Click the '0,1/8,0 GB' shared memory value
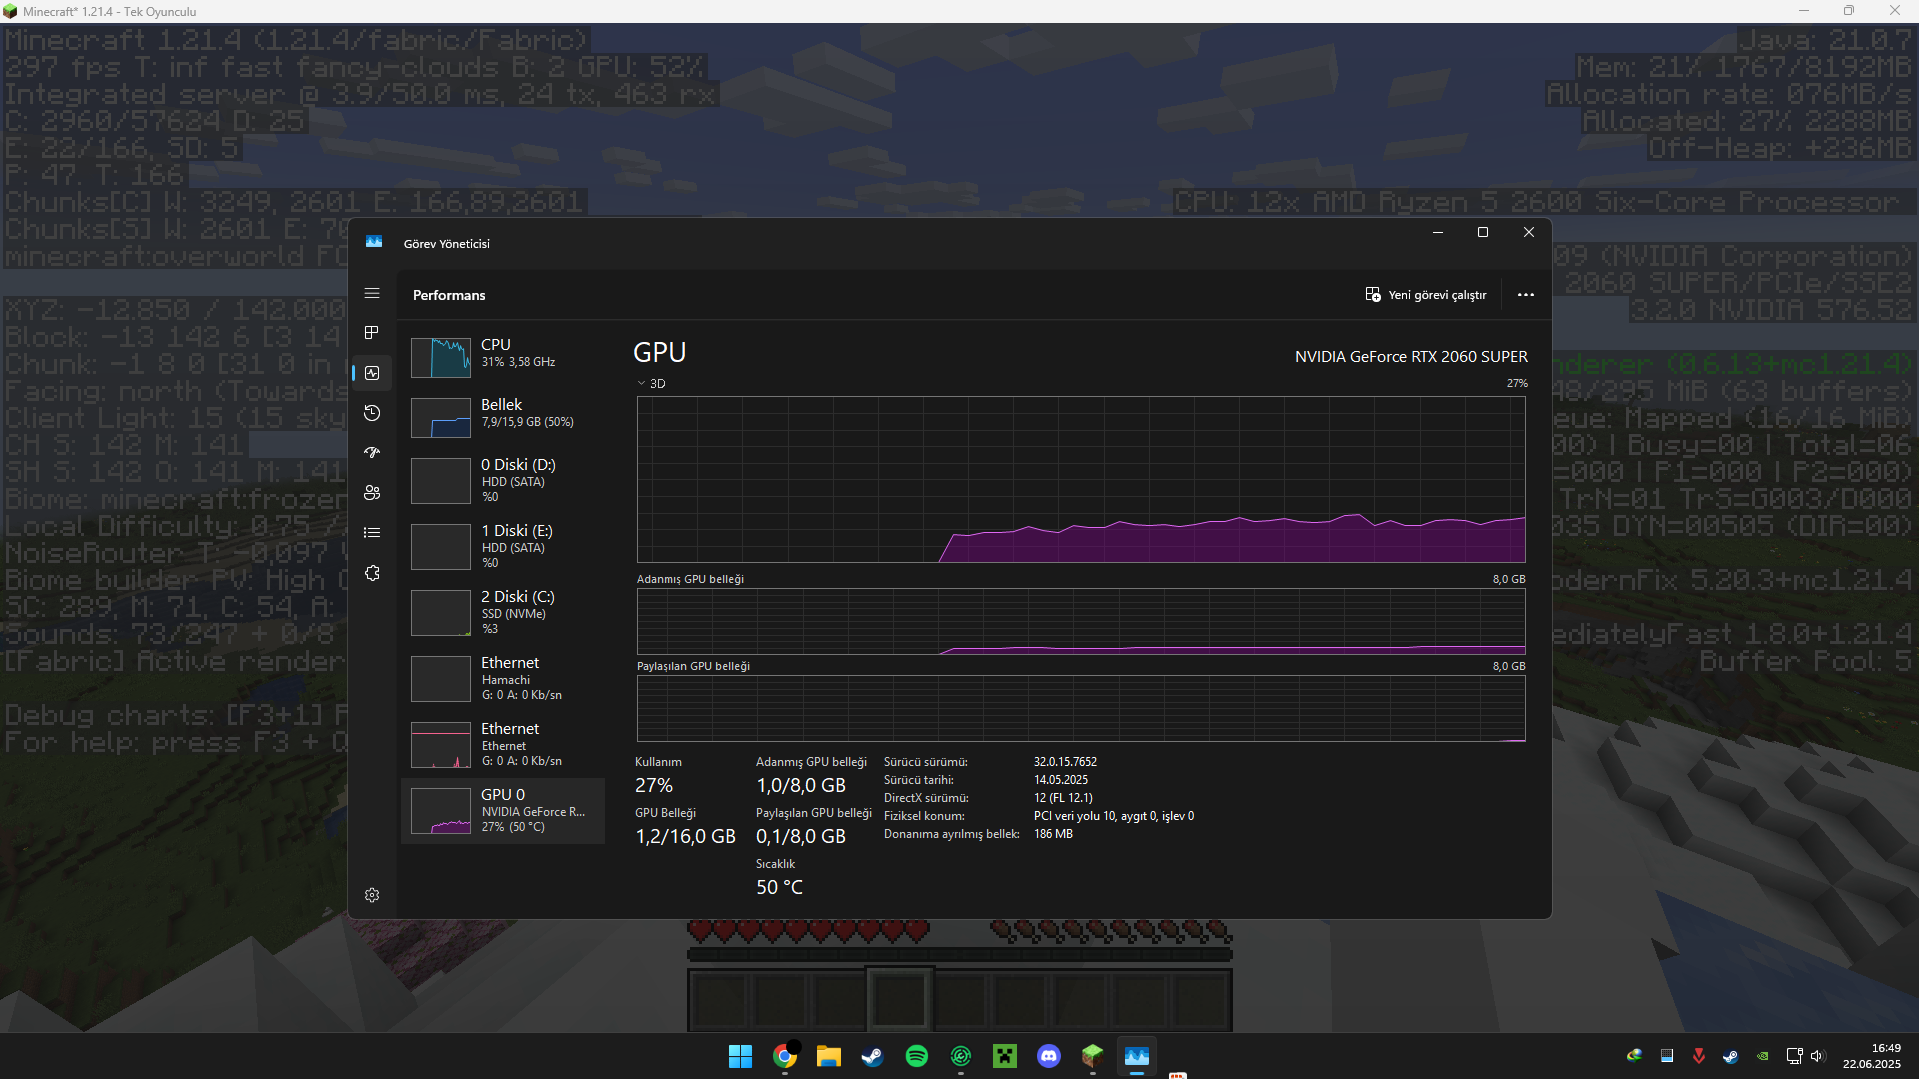 (x=801, y=836)
